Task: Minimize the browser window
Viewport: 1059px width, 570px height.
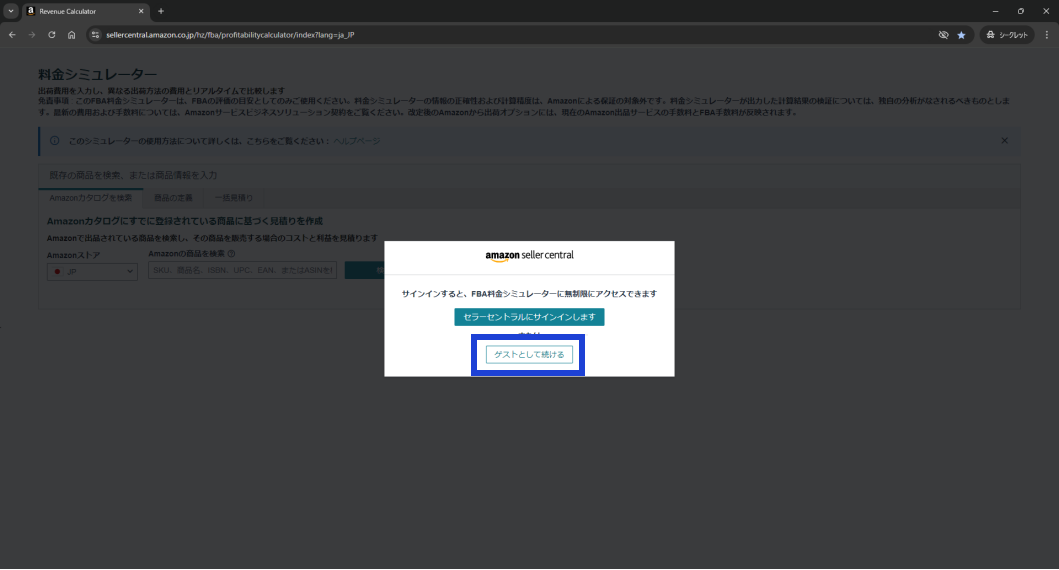Action: point(995,11)
